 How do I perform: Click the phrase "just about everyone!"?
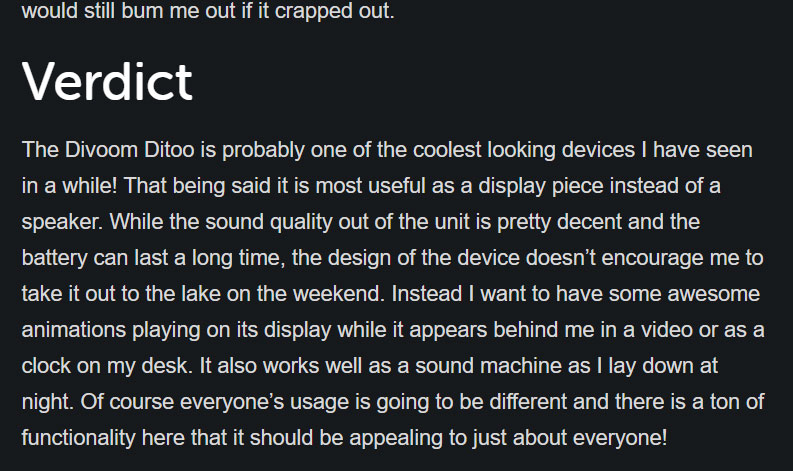click(x=570, y=439)
